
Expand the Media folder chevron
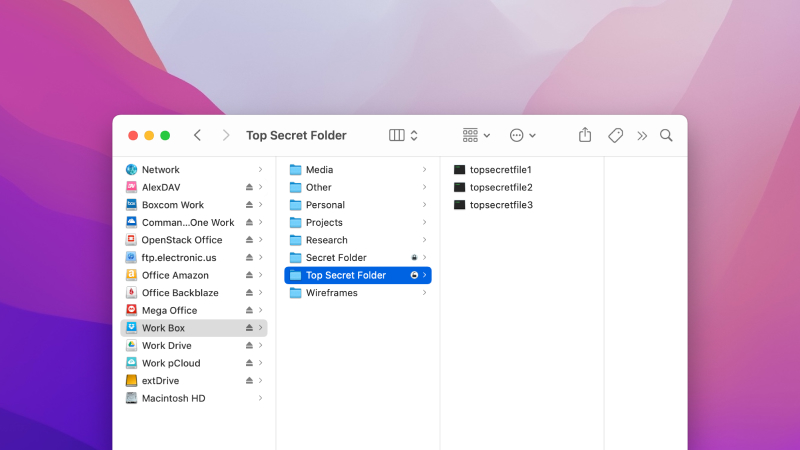pos(424,169)
